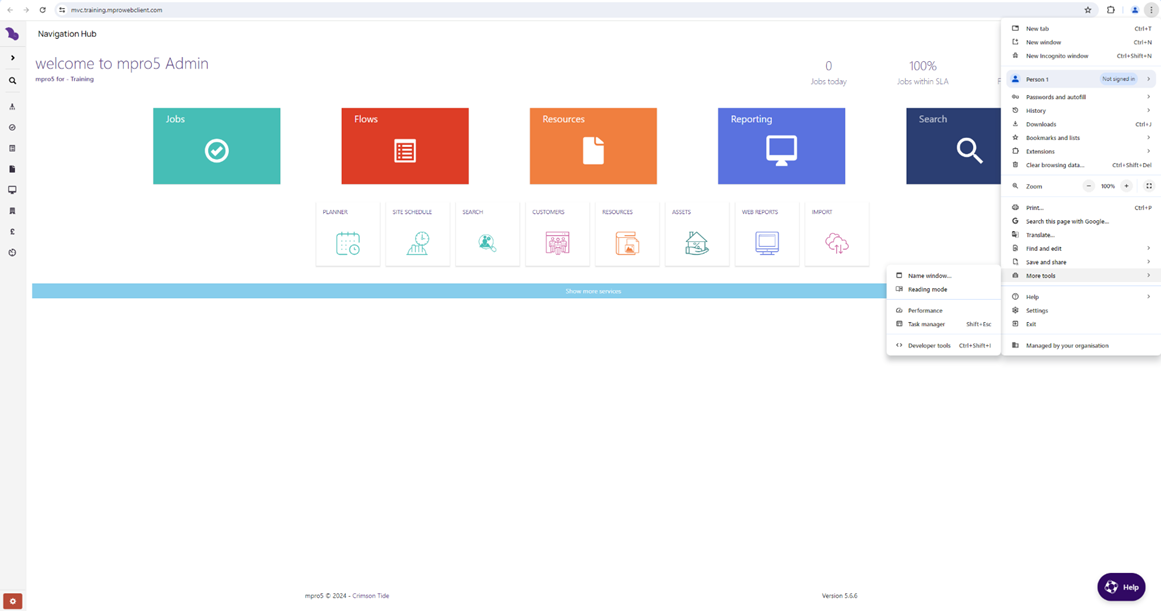Viewport: 1161px width, 611px height.
Task: Expand the left sidebar with the chevron
Action: click(13, 58)
